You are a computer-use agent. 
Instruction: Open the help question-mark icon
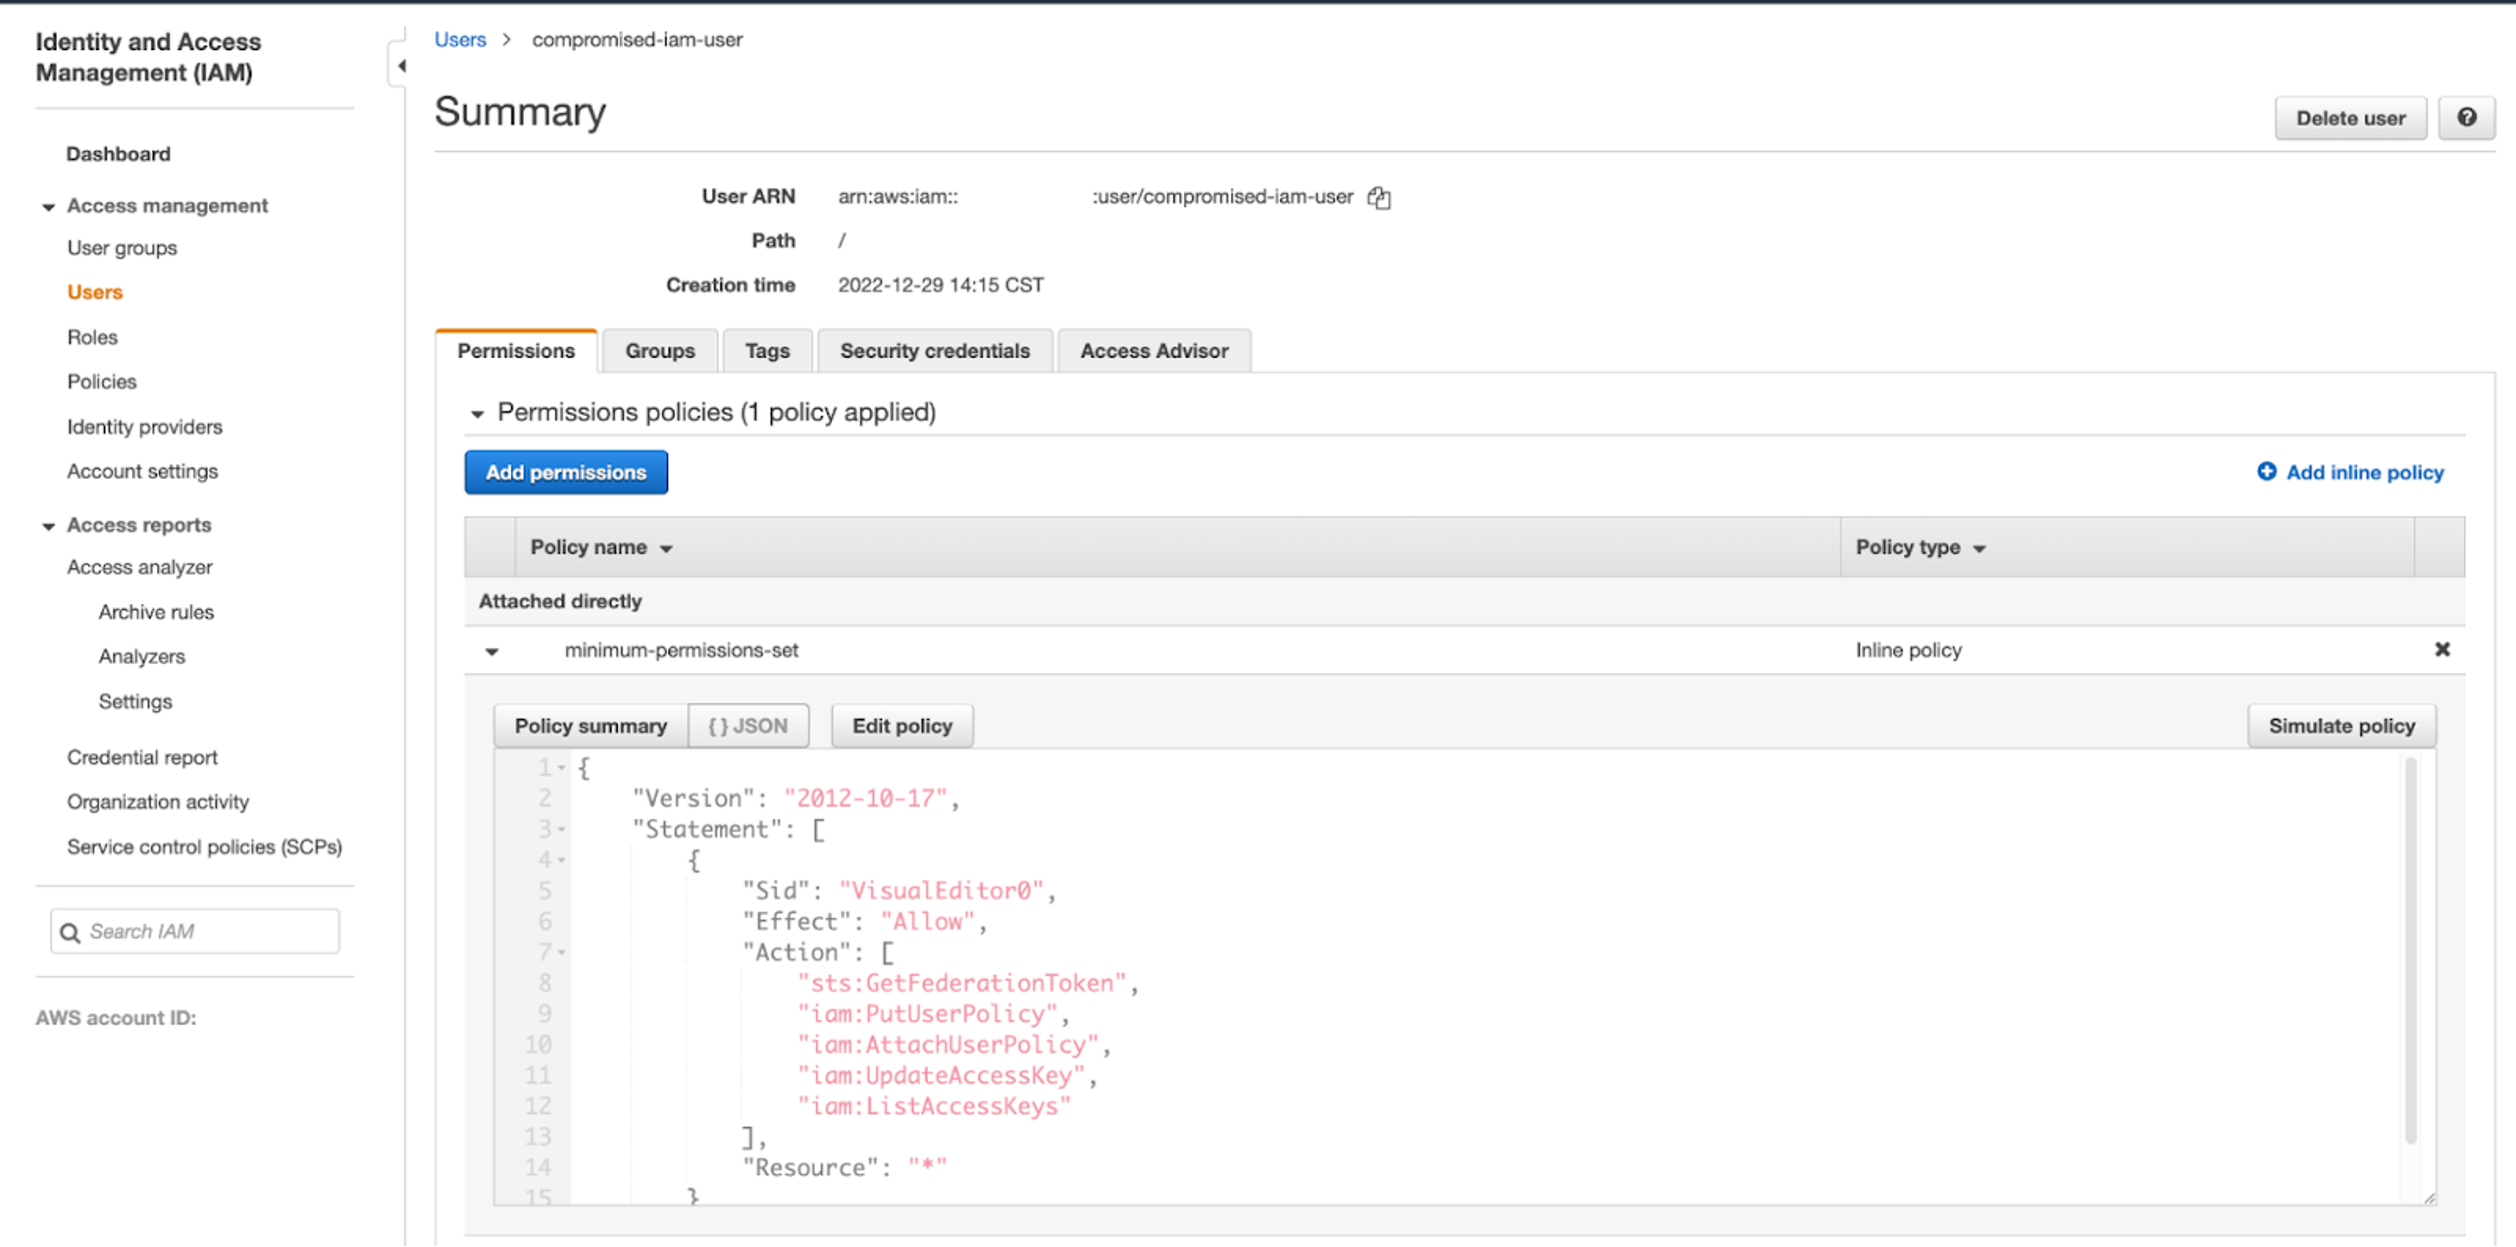(x=2466, y=118)
